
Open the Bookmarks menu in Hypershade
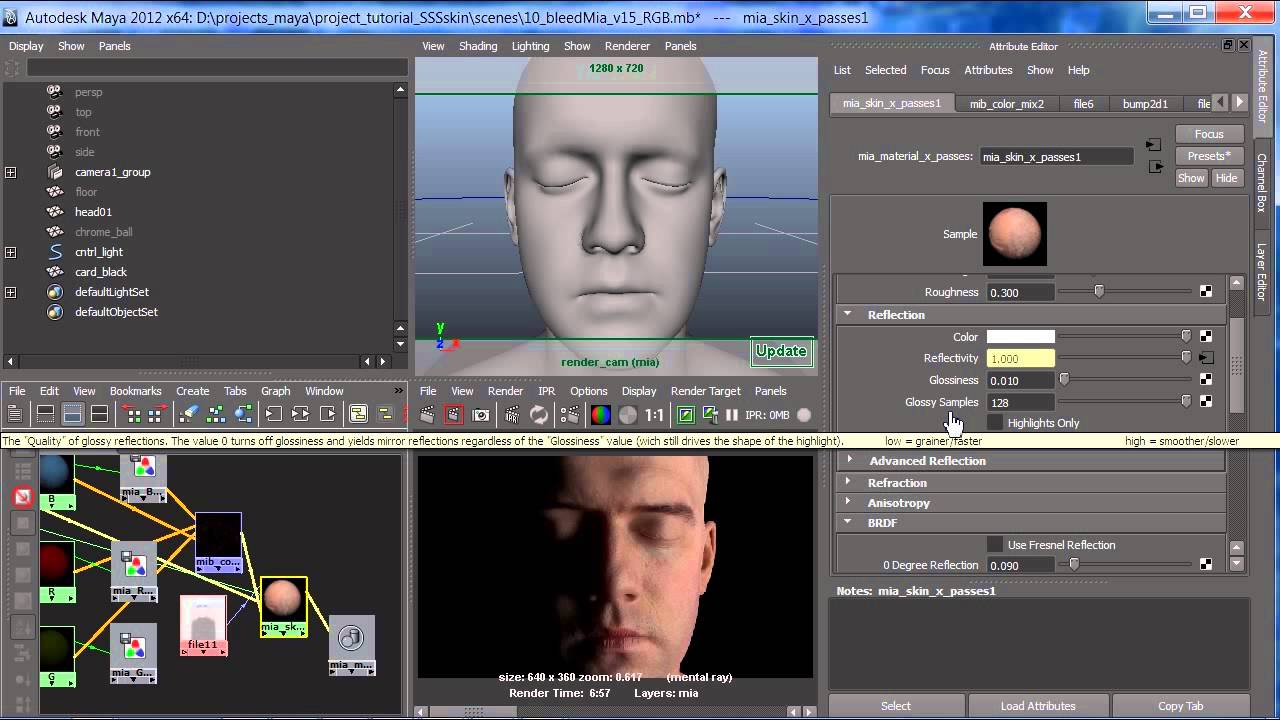coord(135,391)
